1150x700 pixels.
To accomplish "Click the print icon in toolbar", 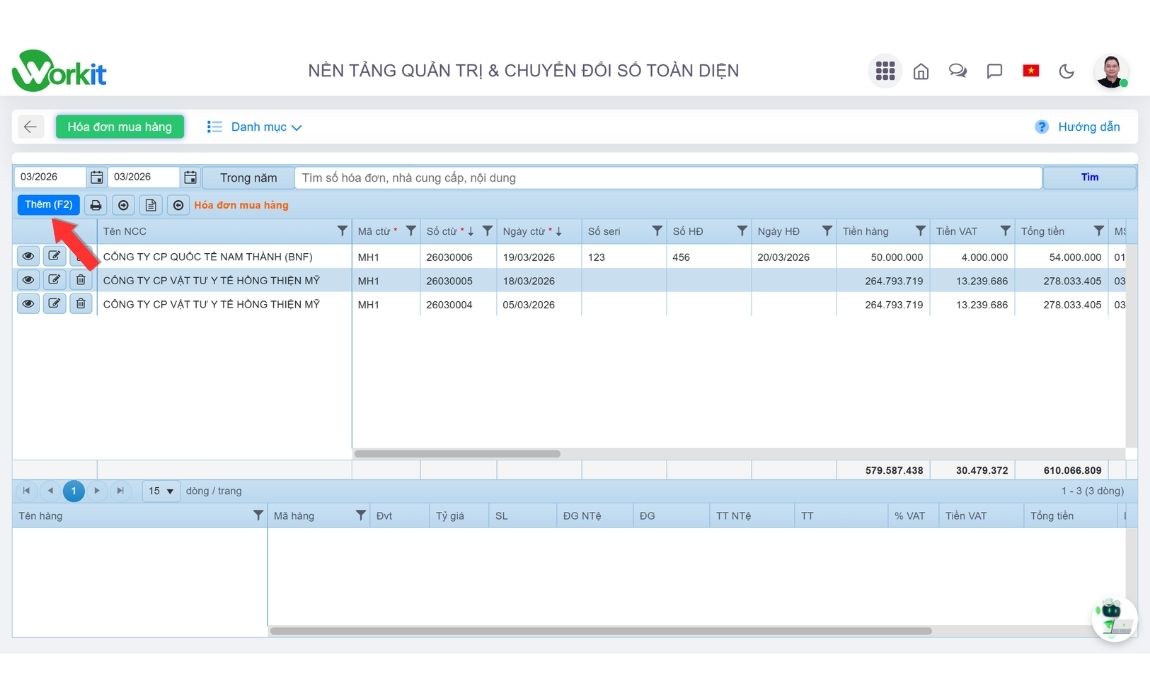I will click(96, 205).
